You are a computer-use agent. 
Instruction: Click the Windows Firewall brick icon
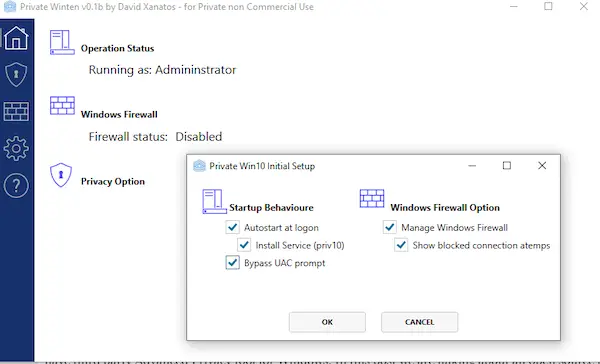62,106
